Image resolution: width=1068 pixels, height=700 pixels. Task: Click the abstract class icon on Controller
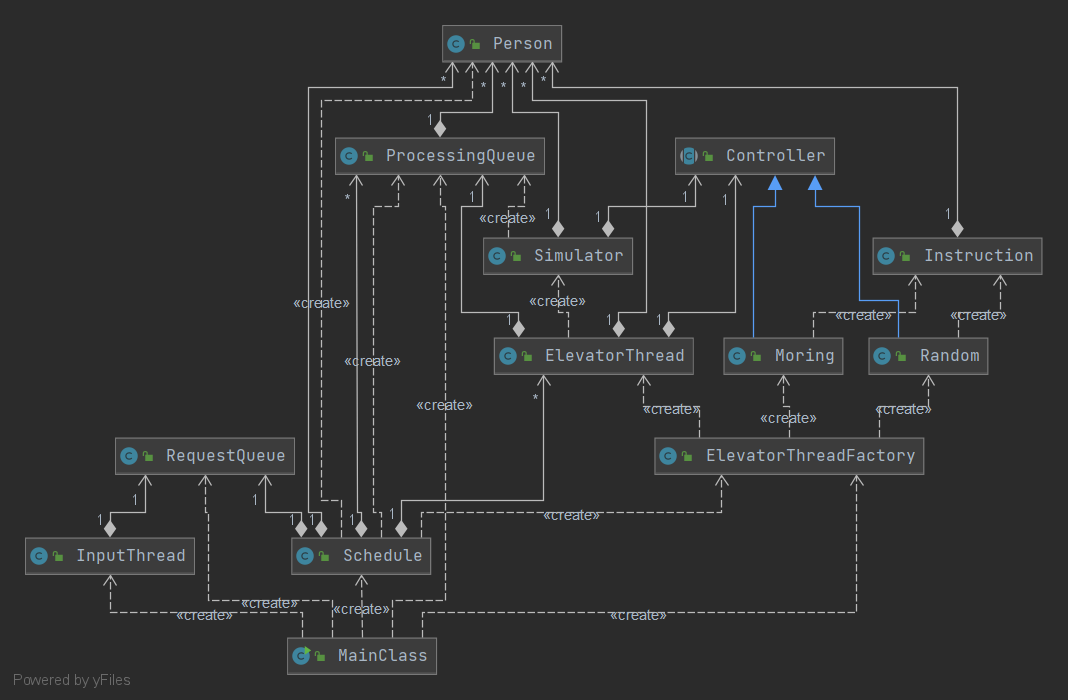(689, 156)
